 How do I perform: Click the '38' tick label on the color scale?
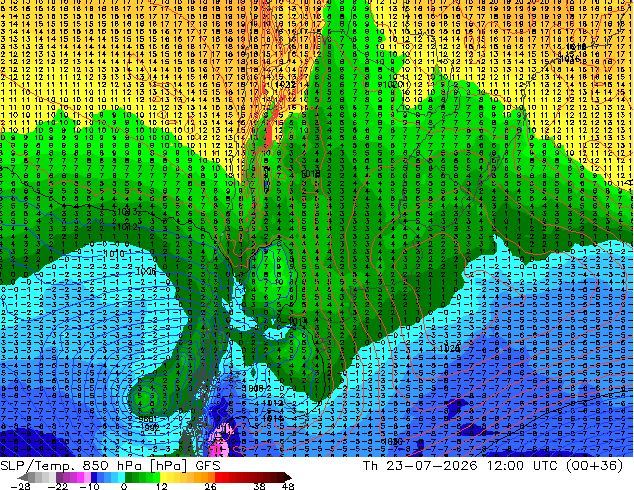coord(260,486)
